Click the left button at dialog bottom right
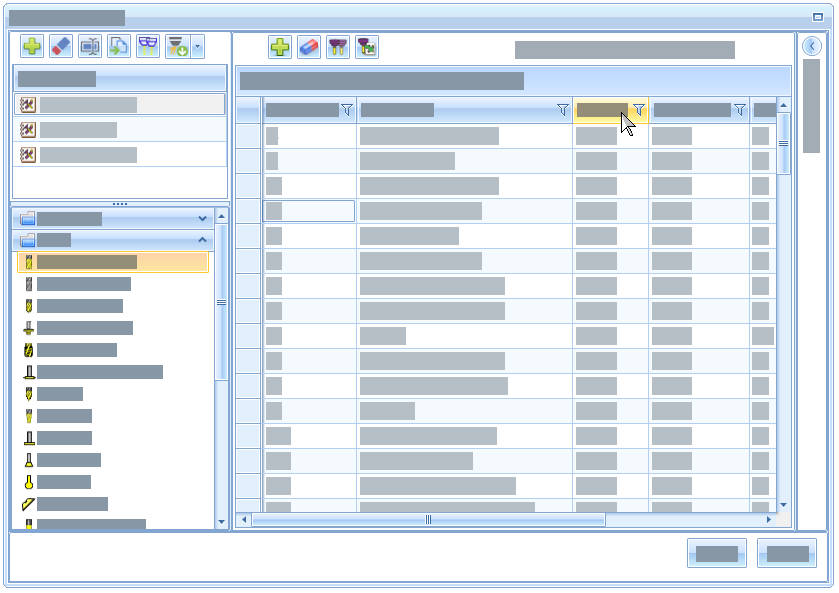Image resolution: width=839 pixels, height=593 pixels. pos(716,553)
